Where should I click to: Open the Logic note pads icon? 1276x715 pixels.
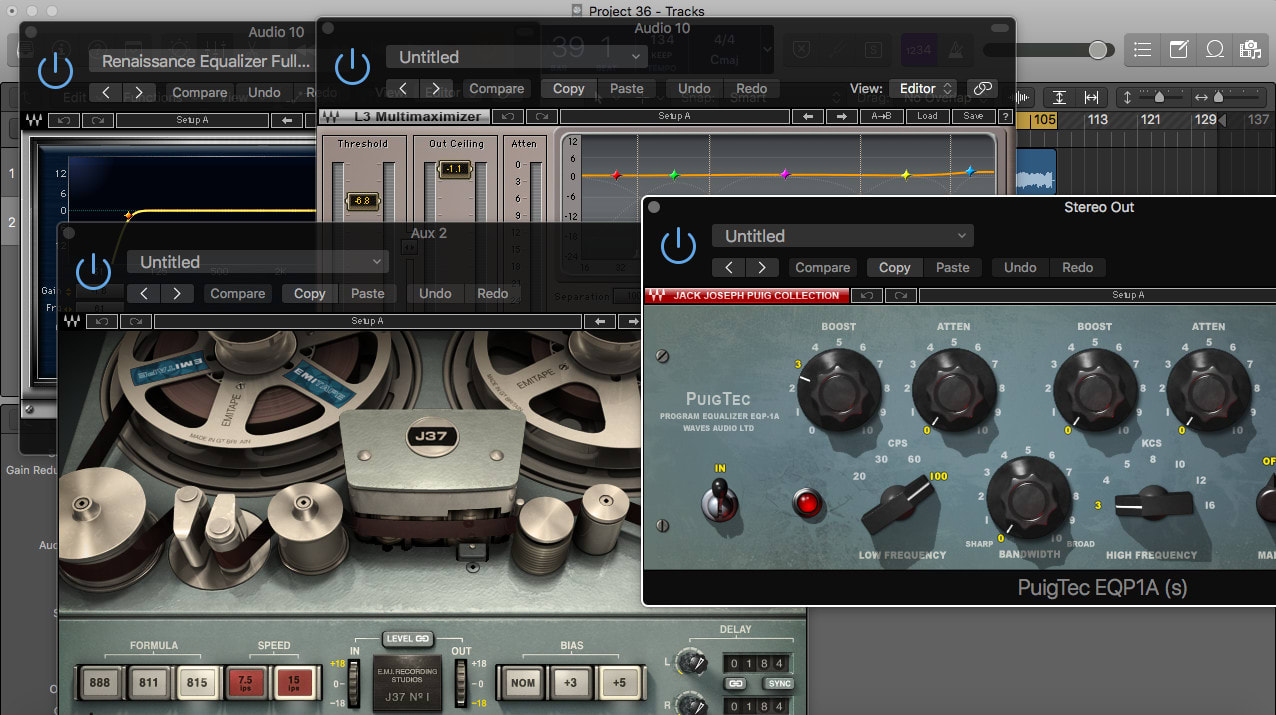tap(1178, 49)
